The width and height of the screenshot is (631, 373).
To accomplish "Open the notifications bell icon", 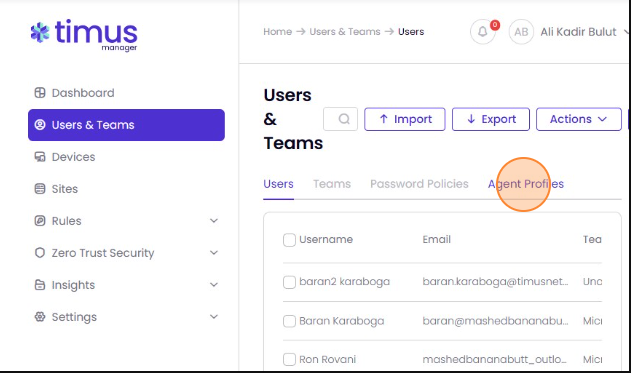I will tap(483, 31).
